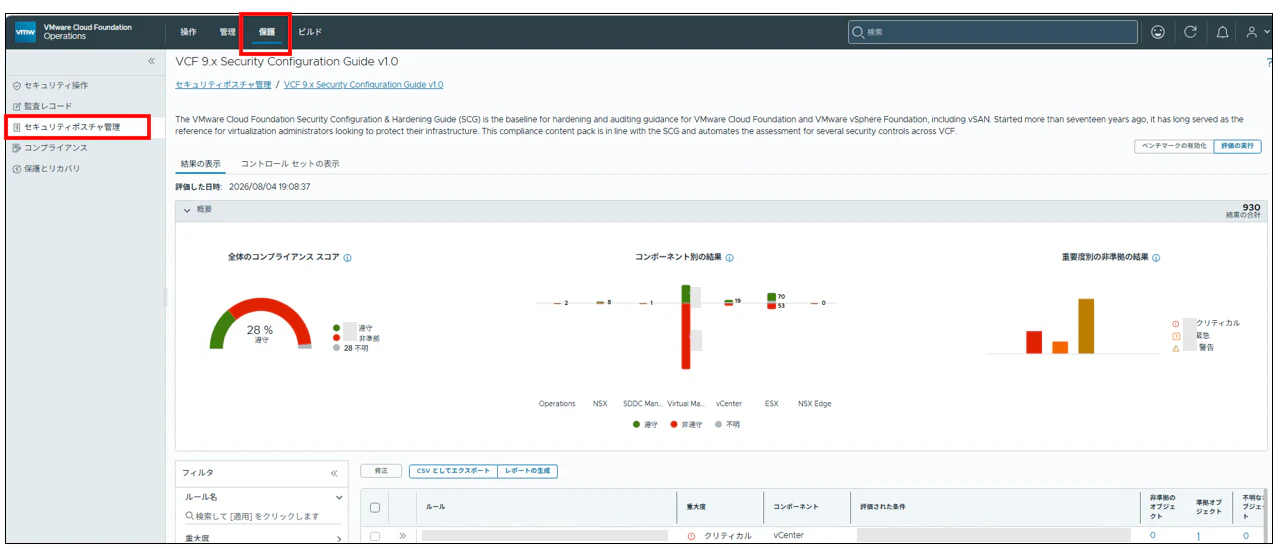Open the user account menu

(1256, 32)
